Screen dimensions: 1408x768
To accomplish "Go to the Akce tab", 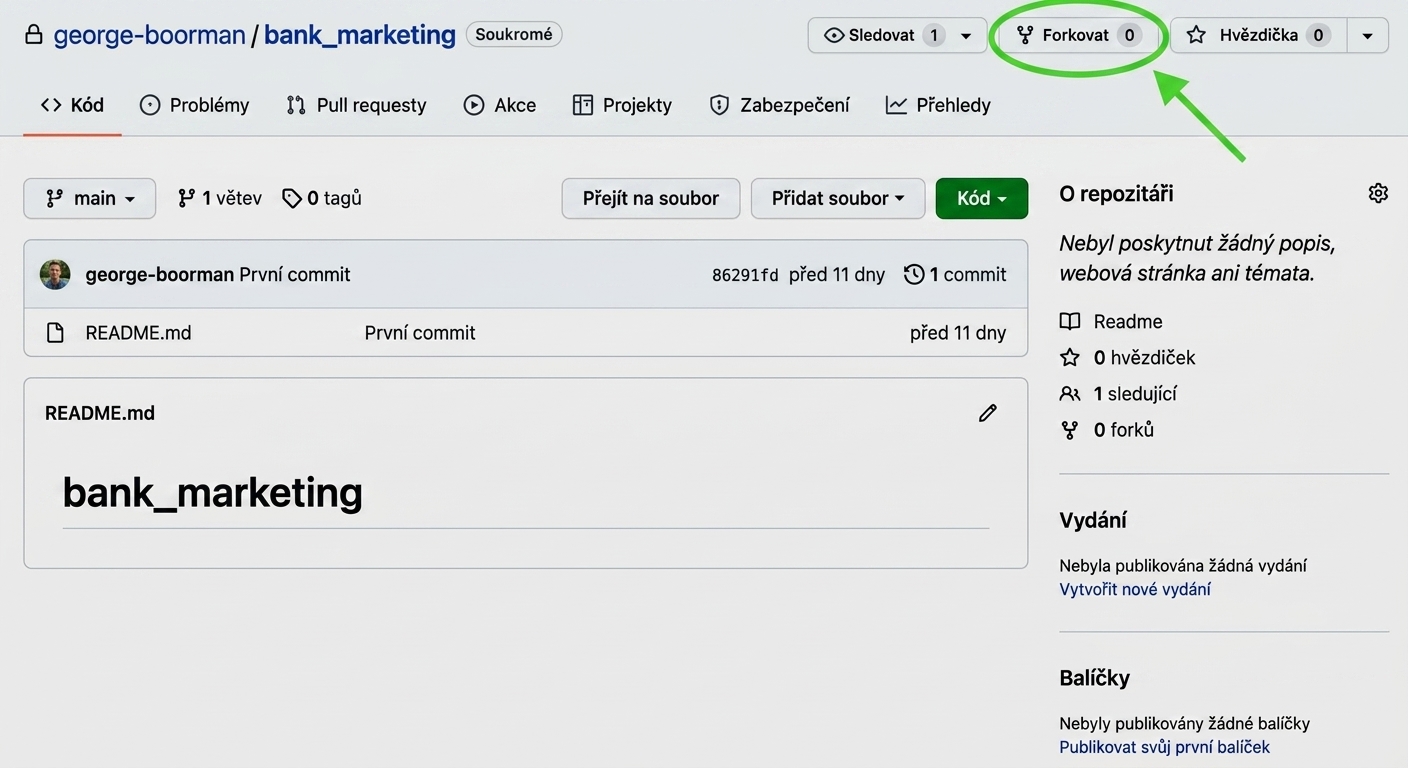I will (x=500, y=105).
